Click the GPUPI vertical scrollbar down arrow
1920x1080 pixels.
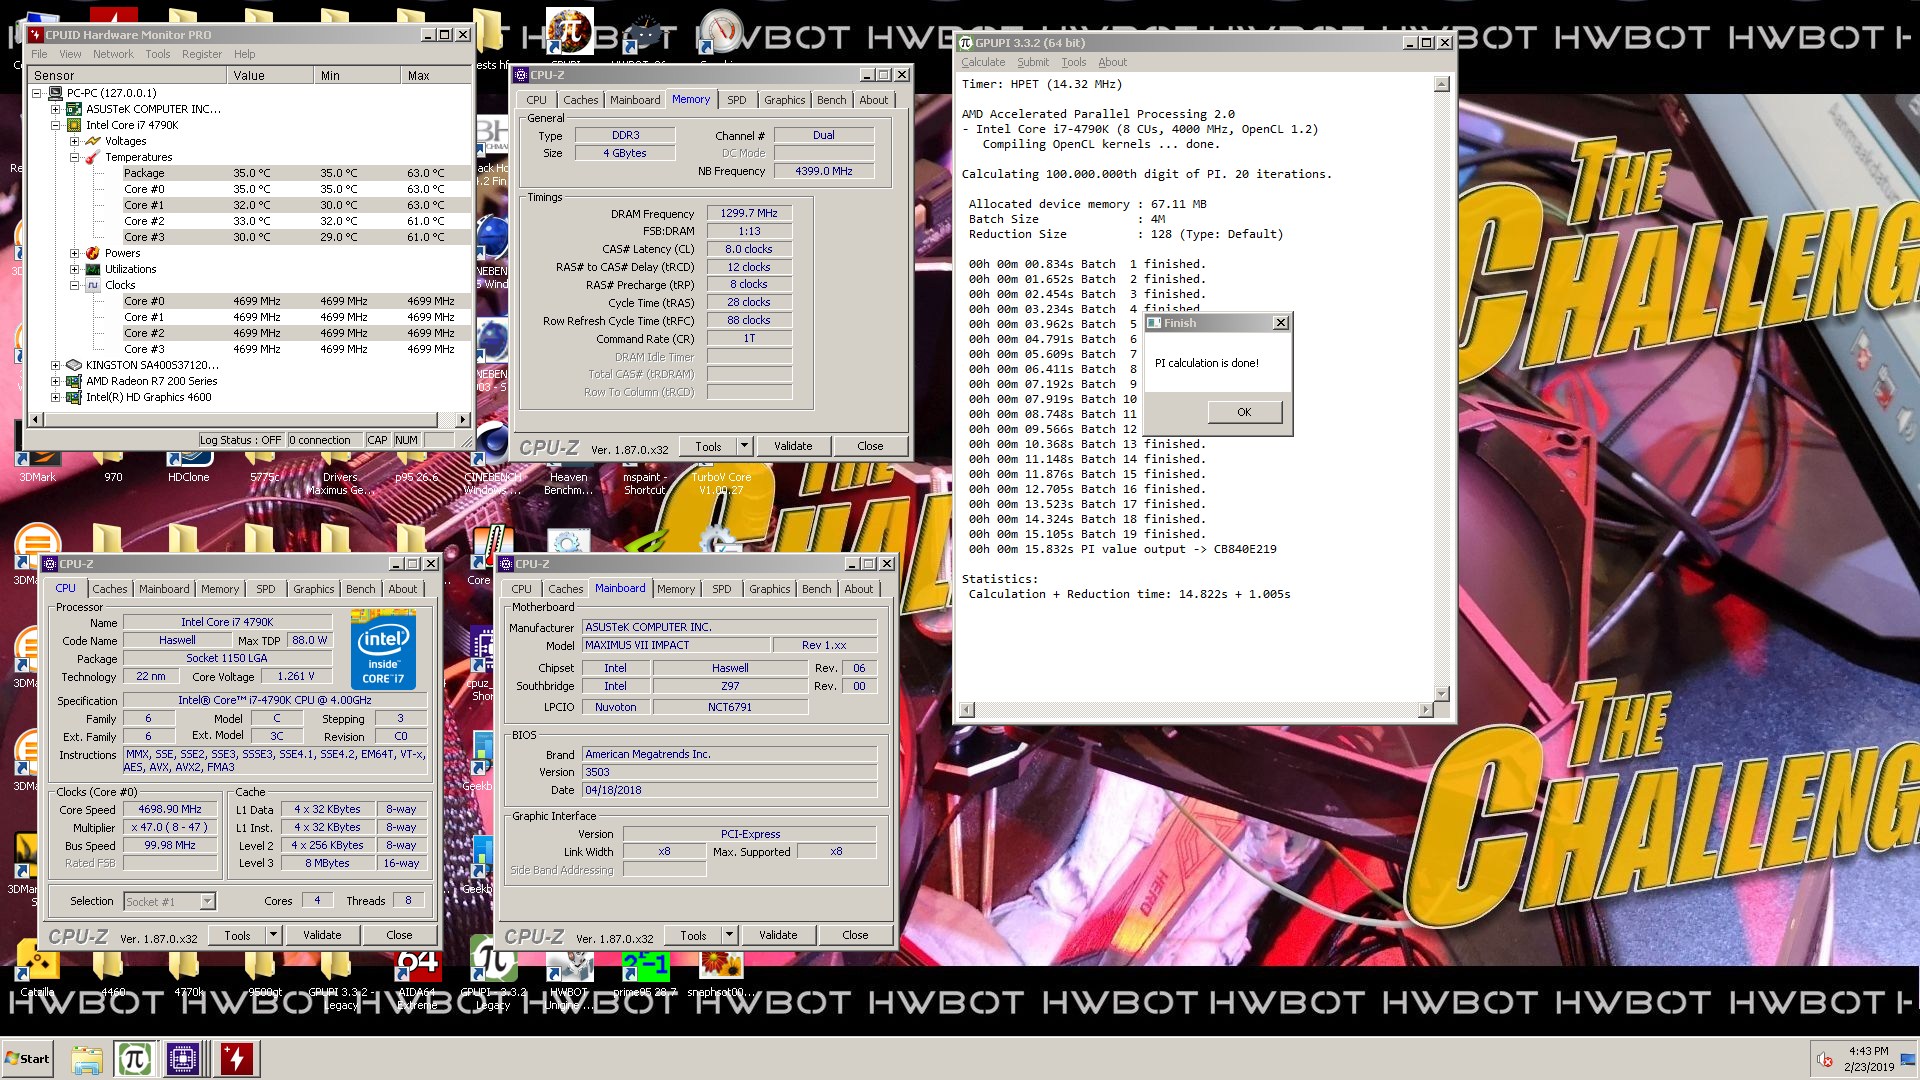click(x=1441, y=693)
